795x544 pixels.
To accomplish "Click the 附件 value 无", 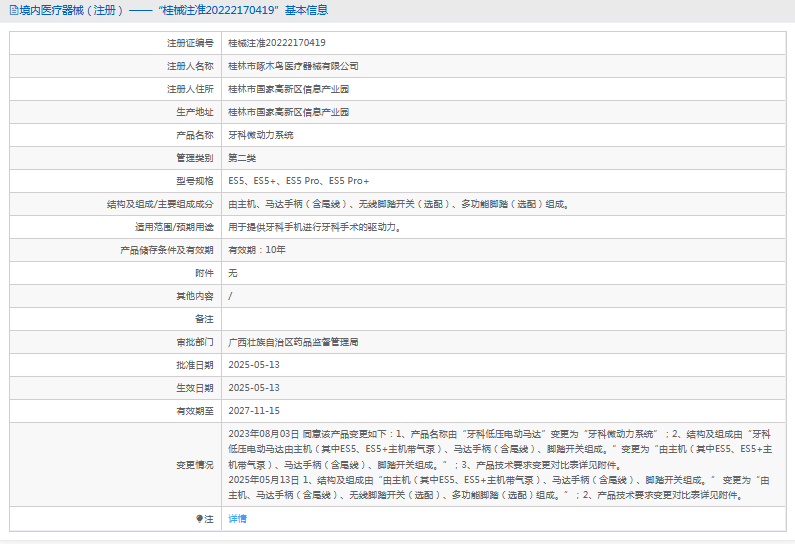I will pyautogui.click(x=233, y=273).
